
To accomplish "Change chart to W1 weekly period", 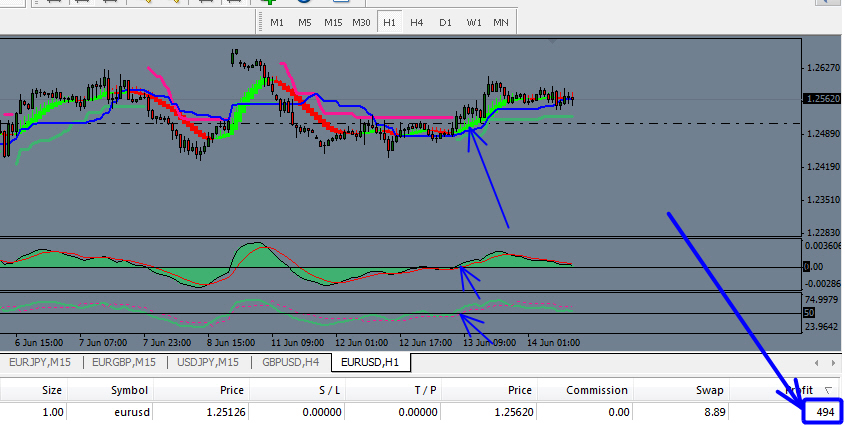I will pos(473,22).
